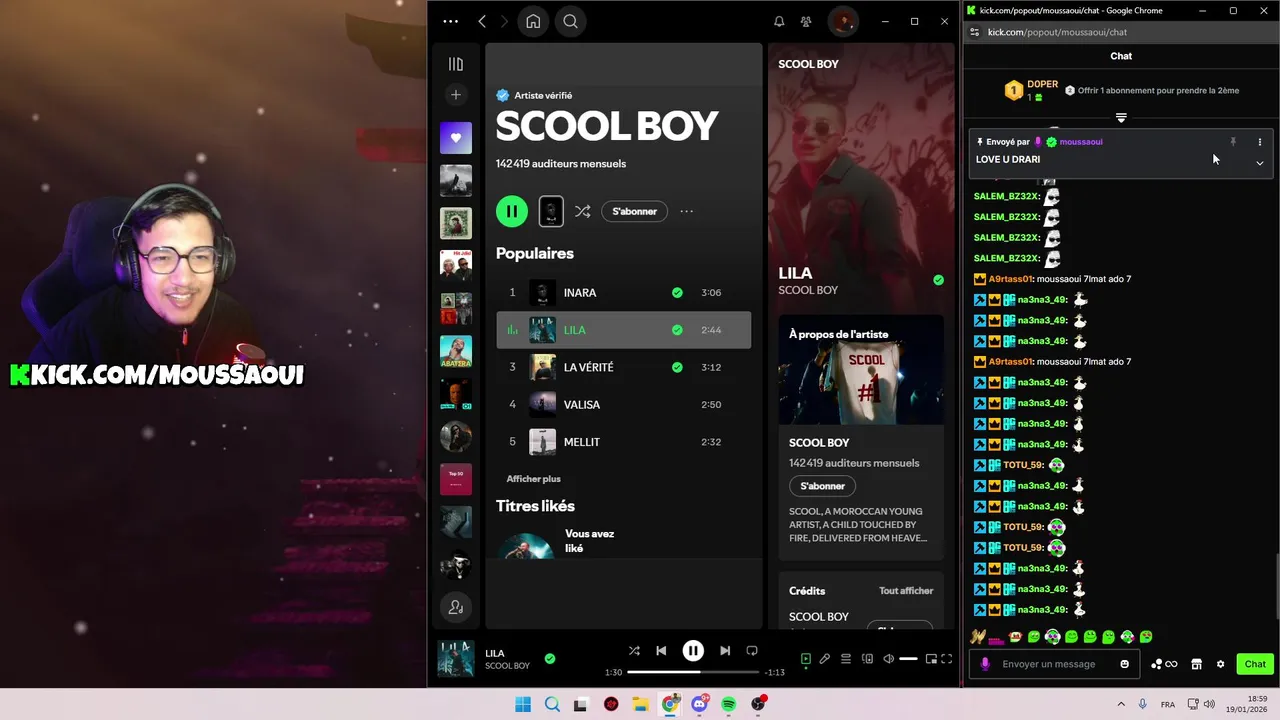Screen dimensions: 1280x720
Task: Toggle liked checkmark on LILA row
Action: pyautogui.click(x=677, y=330)
